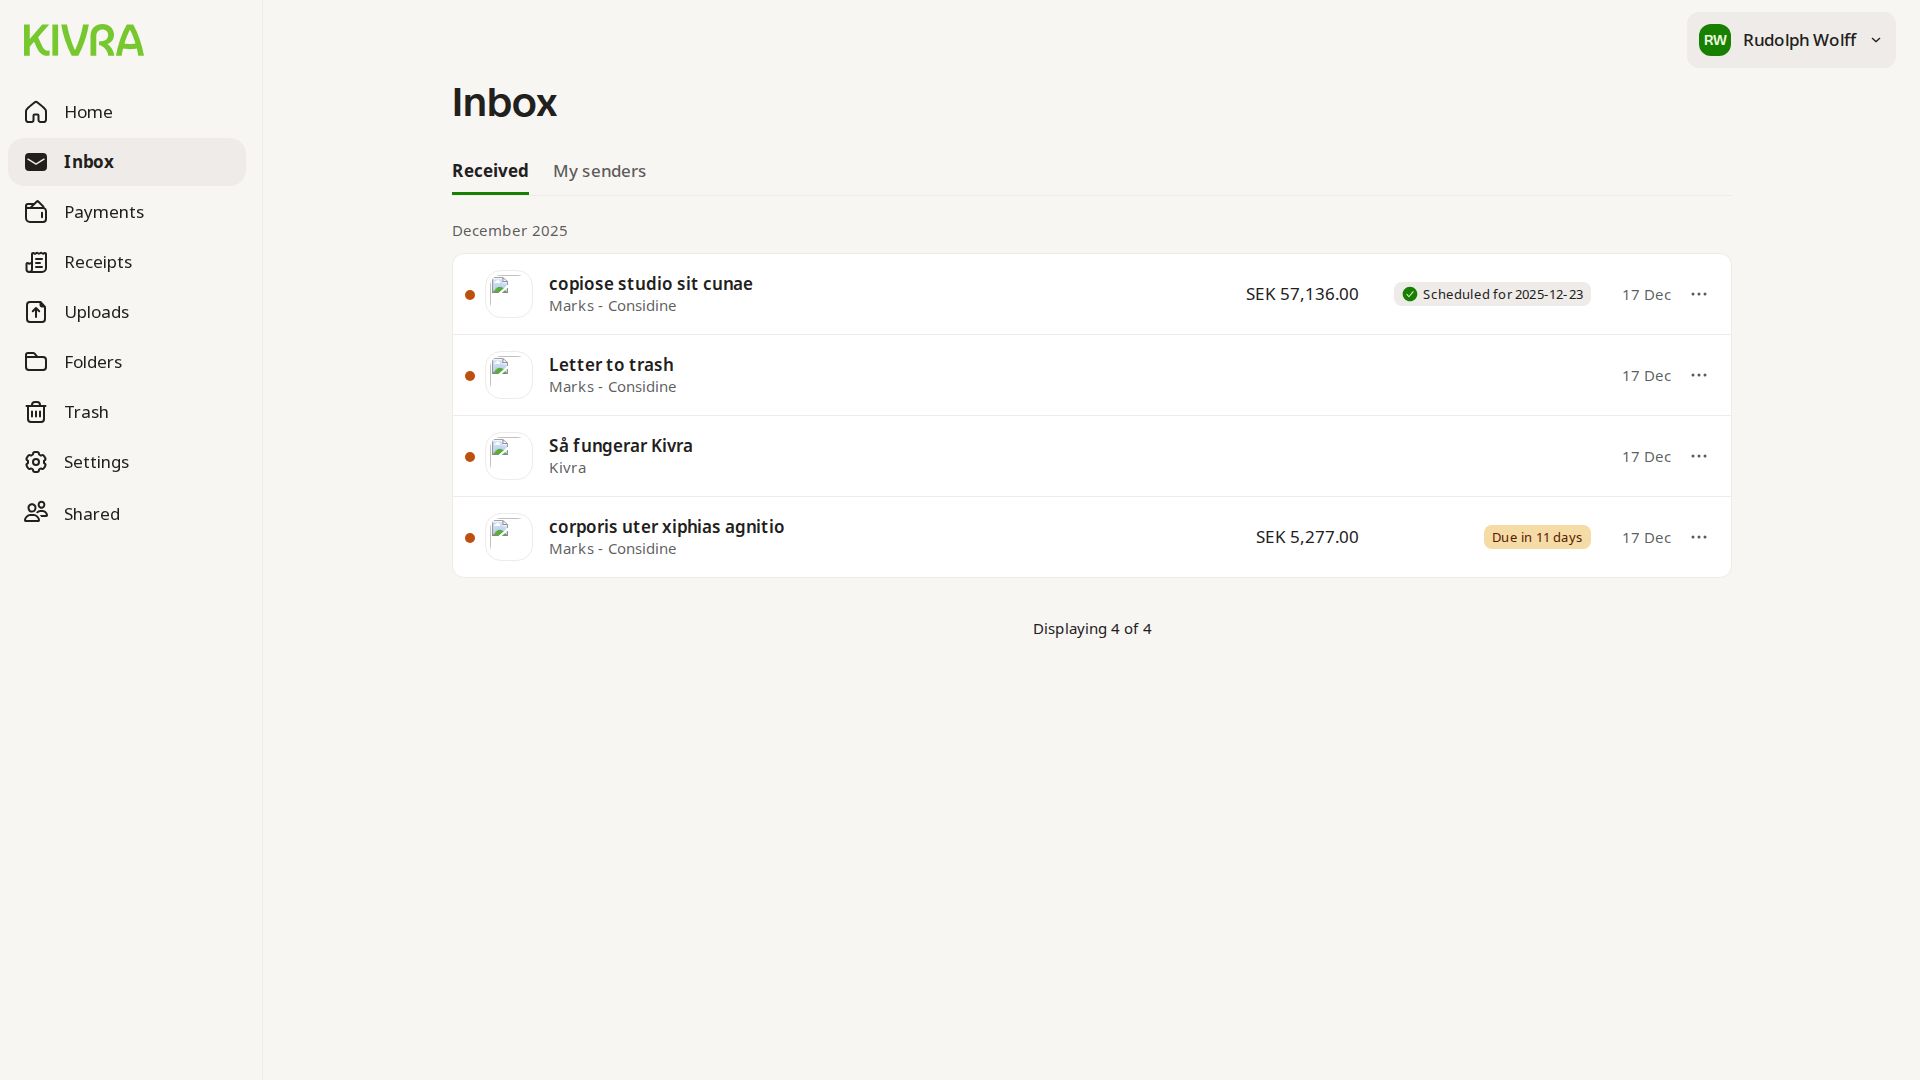1920x1080 pixels.
Task: Open the Home sidebar icon
Action: (x=36, y=112)
